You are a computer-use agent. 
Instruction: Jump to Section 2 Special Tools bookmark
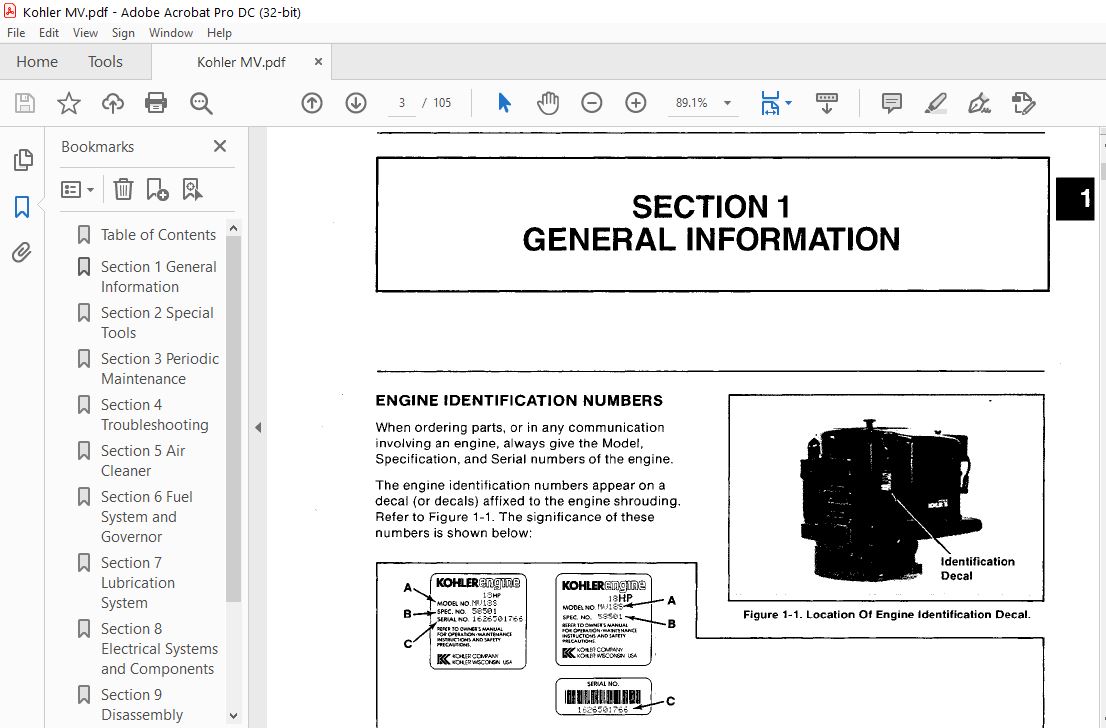(157, 322)
